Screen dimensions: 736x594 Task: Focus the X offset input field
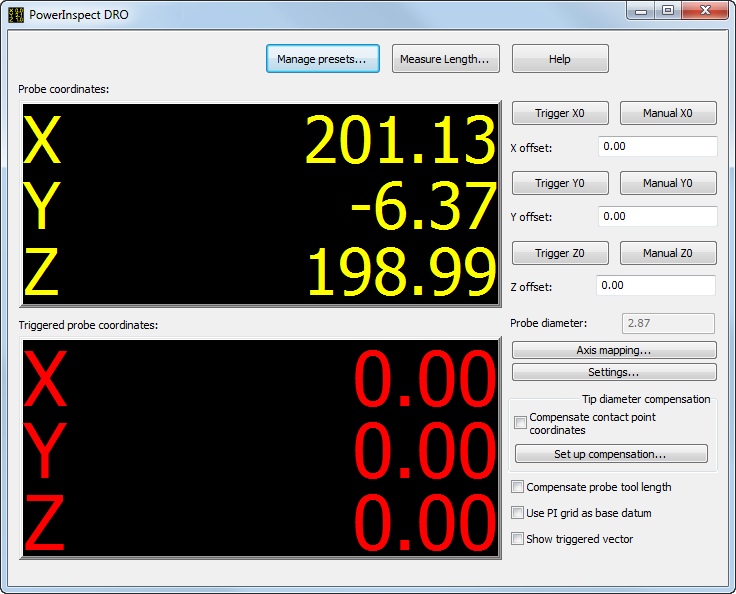(x=658, y=147)
